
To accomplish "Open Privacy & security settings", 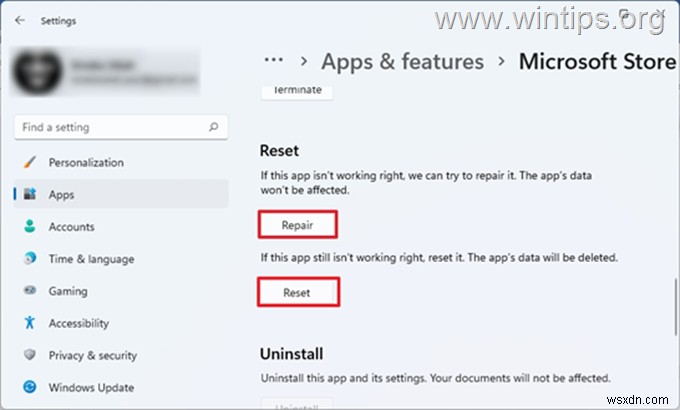I will [x=121, y=355].
